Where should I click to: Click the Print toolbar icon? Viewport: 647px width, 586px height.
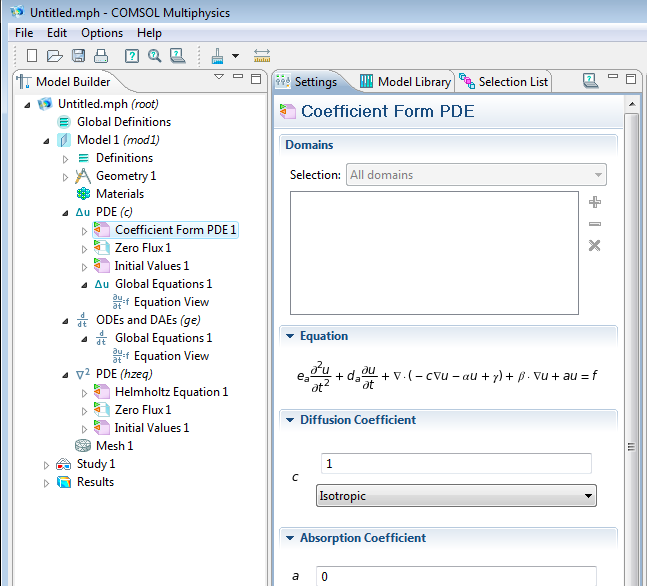[x=99, y=56]
